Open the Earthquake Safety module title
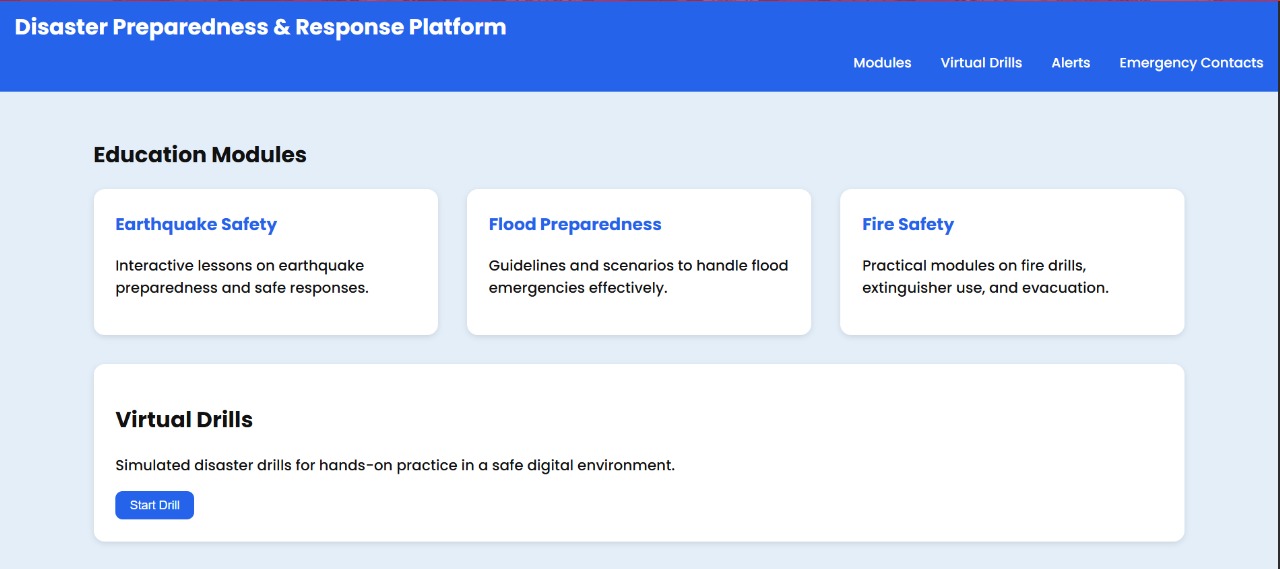The image size is (1280, 569). (x=196, y=225)
